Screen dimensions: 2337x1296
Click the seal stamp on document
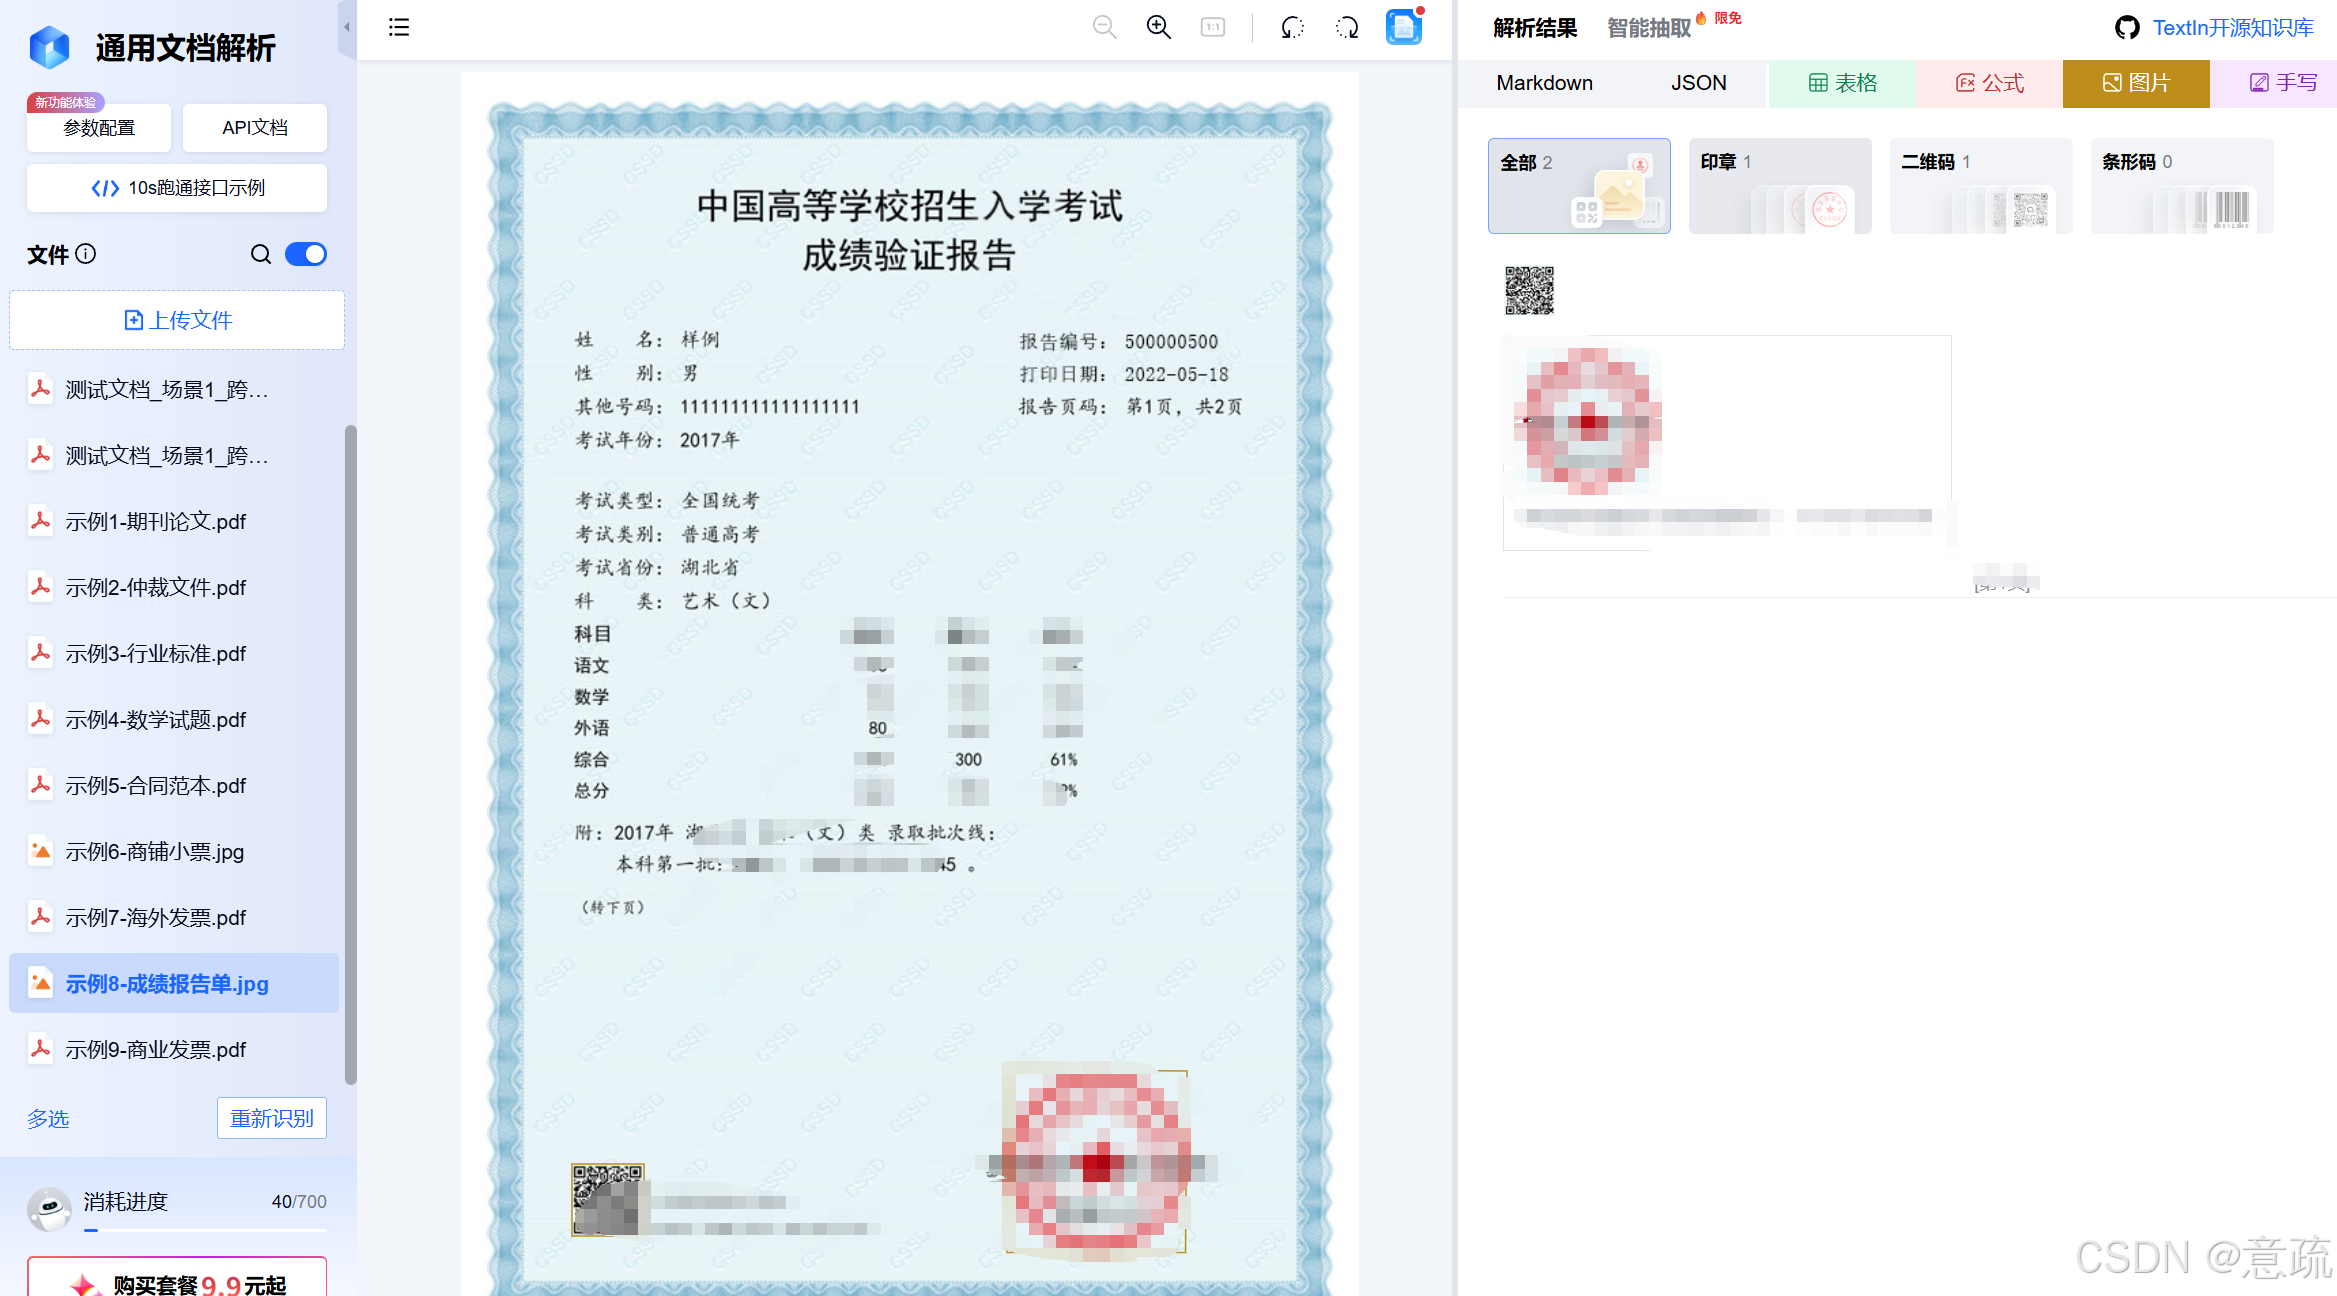1097,1162
